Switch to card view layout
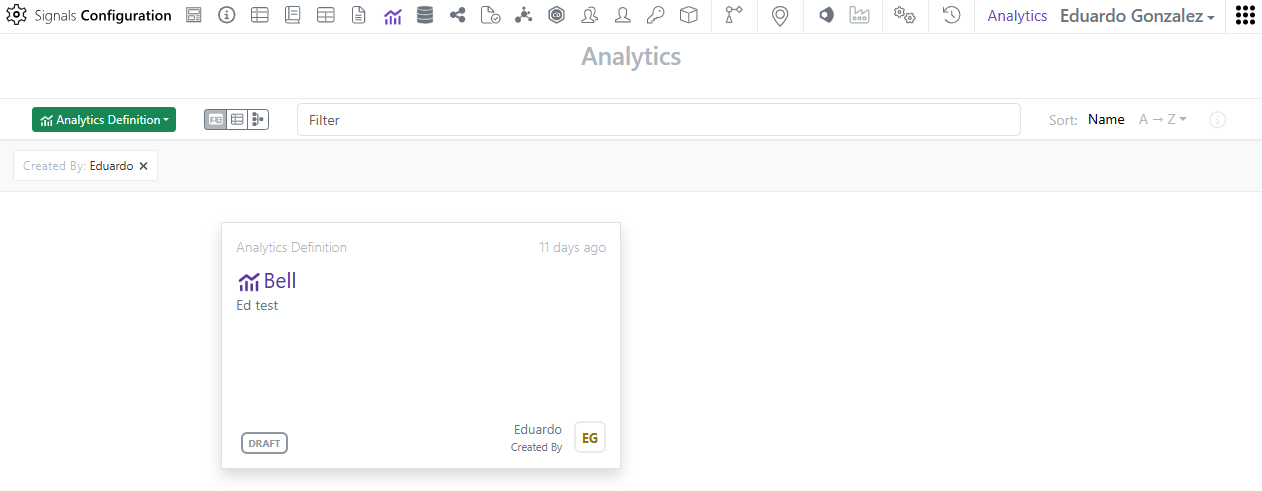Image resolution: width=1262 pixels, height=491 pixels. (216, 120)
